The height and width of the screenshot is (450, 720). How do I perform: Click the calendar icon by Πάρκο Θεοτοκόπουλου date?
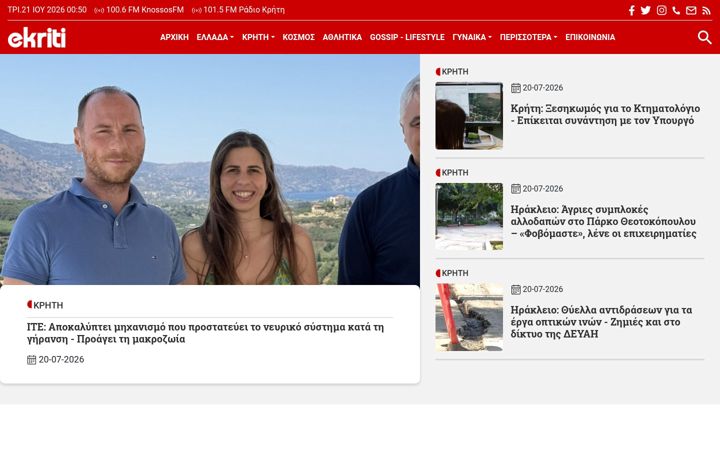pyautogui.click(x=516, y=189)
